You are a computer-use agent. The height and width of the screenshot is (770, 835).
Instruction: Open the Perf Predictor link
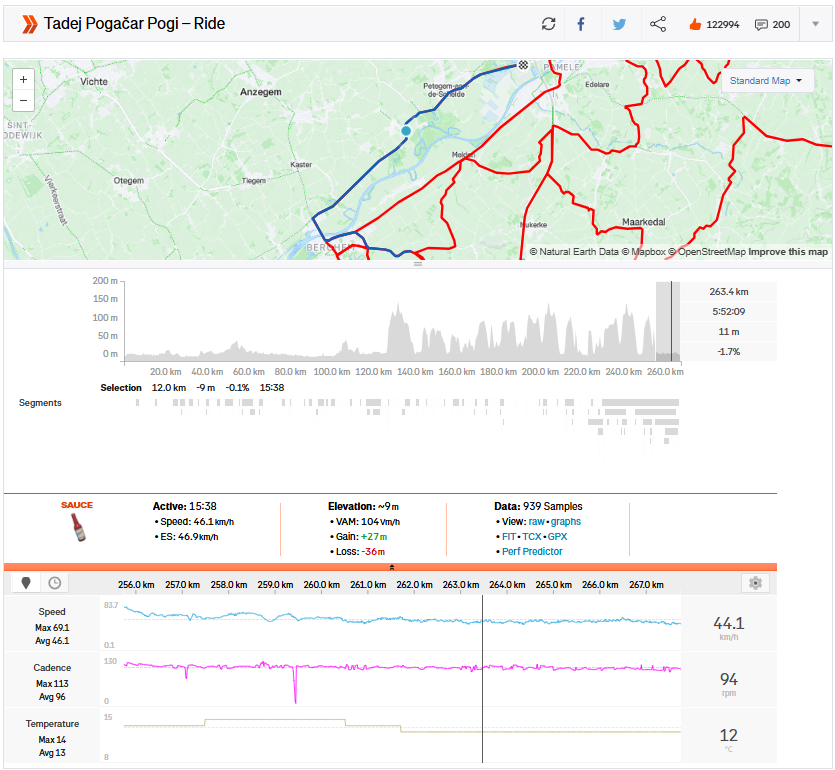point(532,551)
